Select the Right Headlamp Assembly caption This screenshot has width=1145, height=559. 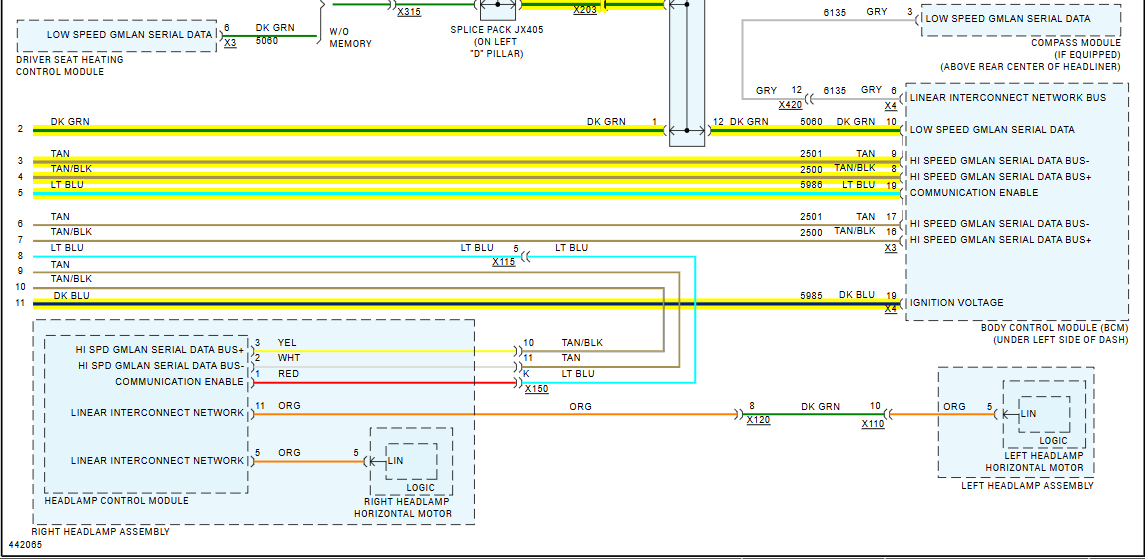(x=101, y=532)
